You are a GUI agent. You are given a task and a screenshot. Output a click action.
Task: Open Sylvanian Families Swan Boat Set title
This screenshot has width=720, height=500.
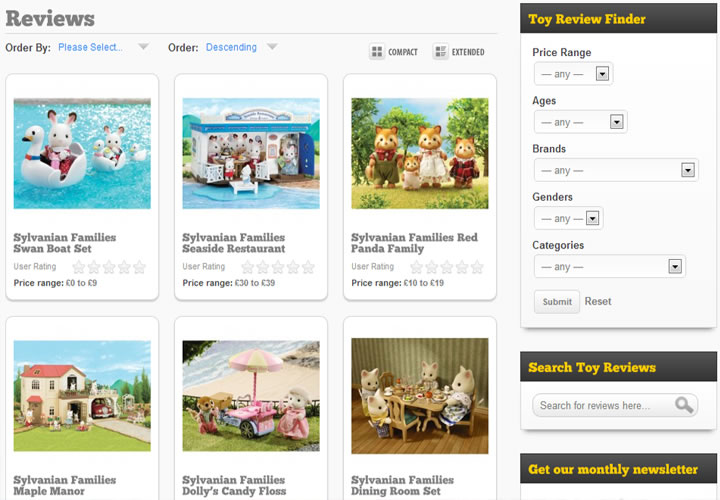coord(65,243)
